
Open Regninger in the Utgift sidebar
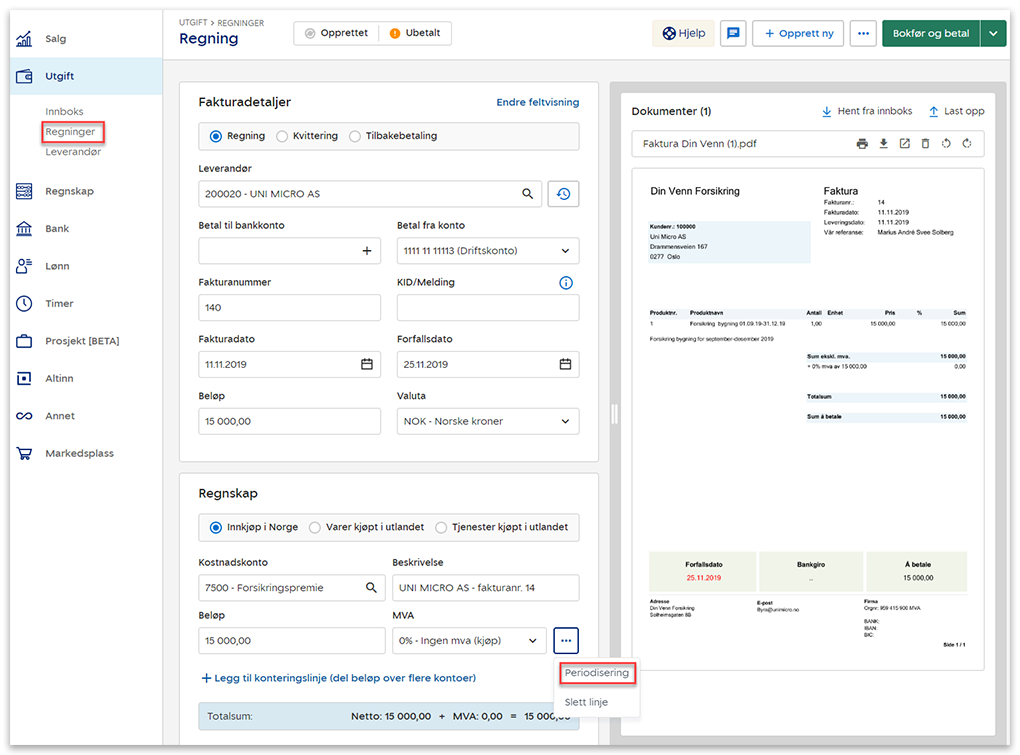point(70,132)
